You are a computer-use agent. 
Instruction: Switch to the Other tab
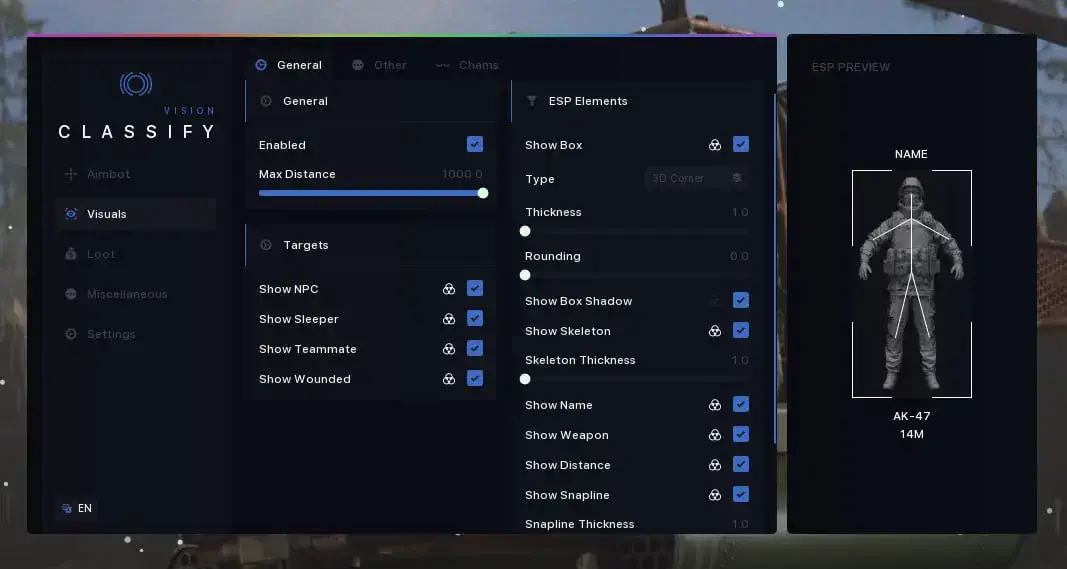click(380, 65)
